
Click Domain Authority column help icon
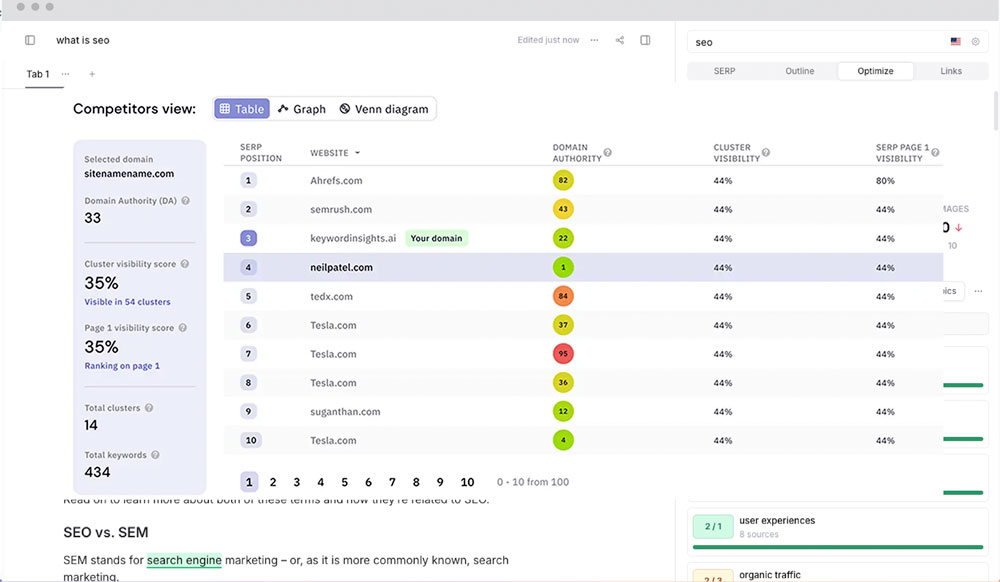tap(608, 152)
